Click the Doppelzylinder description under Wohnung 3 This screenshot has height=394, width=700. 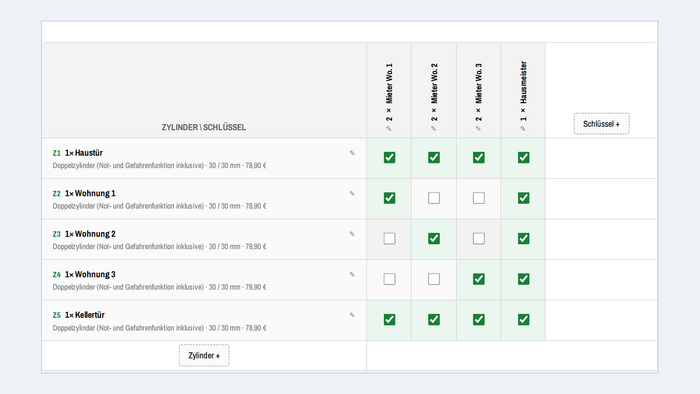[159, 287]
